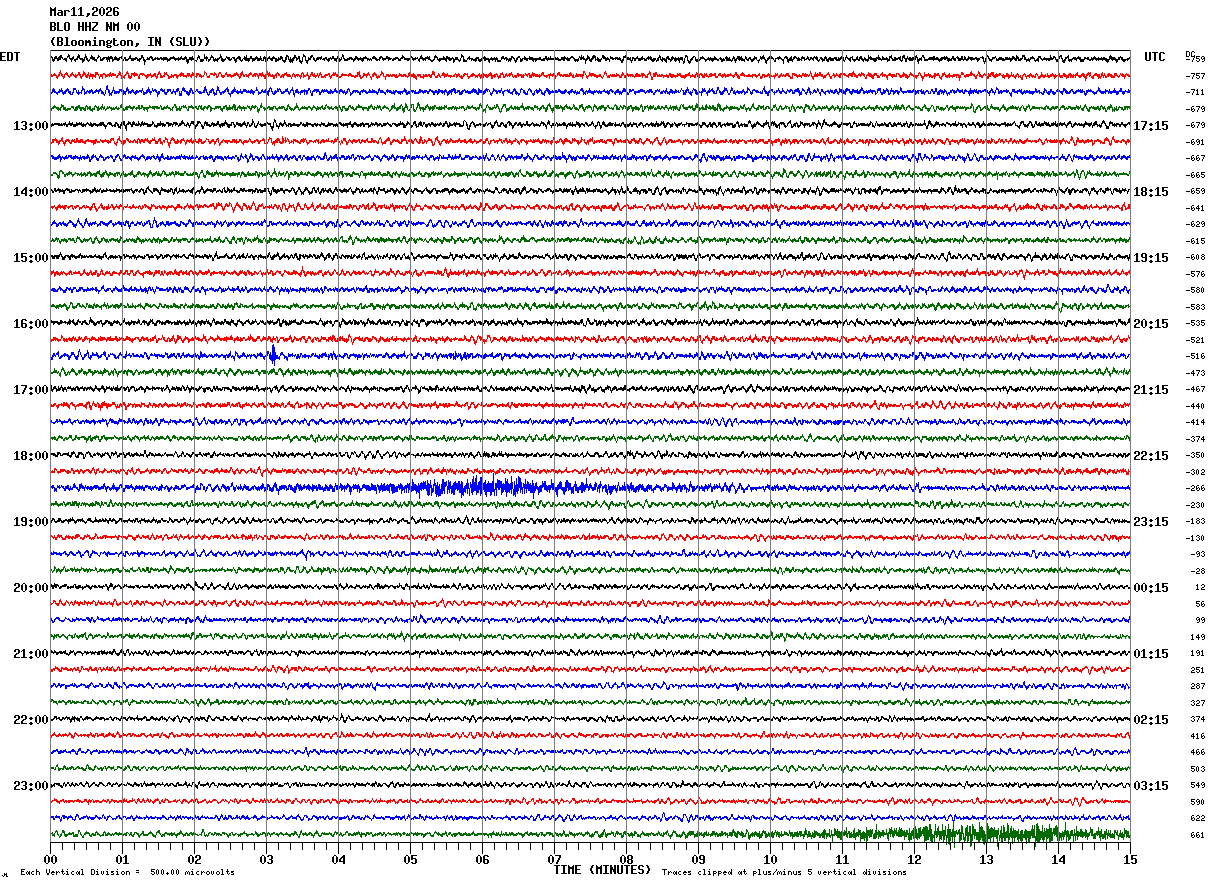The width and height of the screenshot is (1210, 886).
Task: Click the DC offset value -350
Action: click(1195, 455)
